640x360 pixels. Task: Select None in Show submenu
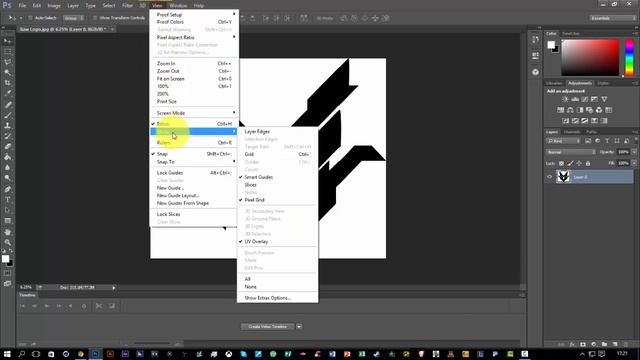(x=278, y=287)
